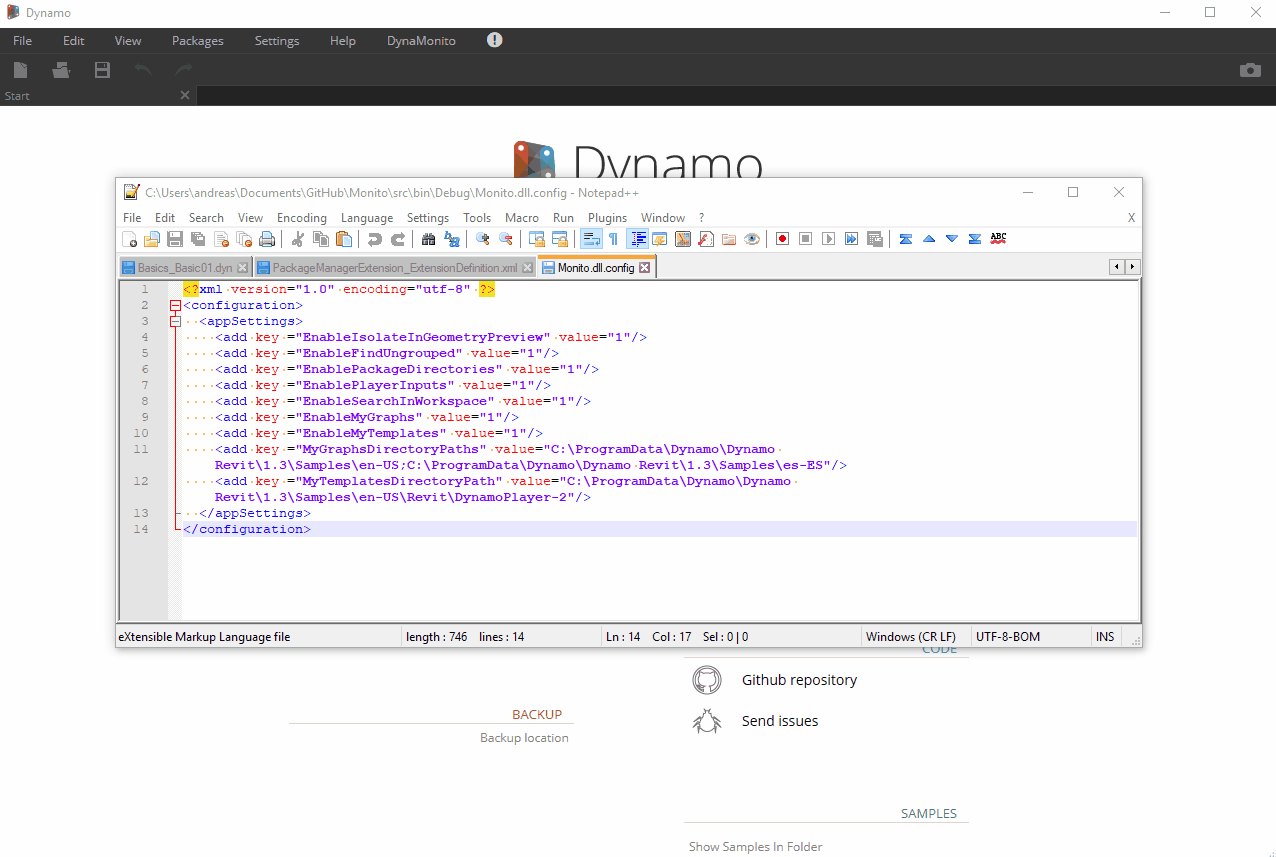This screenshot has width=1276, height=857.
Task: Collapse the configuration XML node
Action: click(x=175, y=305)
